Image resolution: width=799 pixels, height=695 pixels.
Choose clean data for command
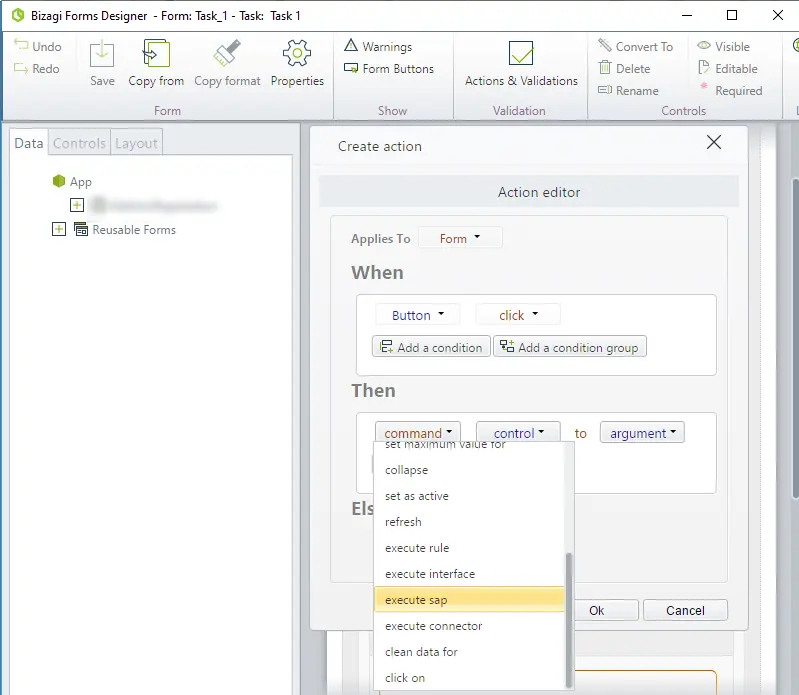[x=469, y=652]
